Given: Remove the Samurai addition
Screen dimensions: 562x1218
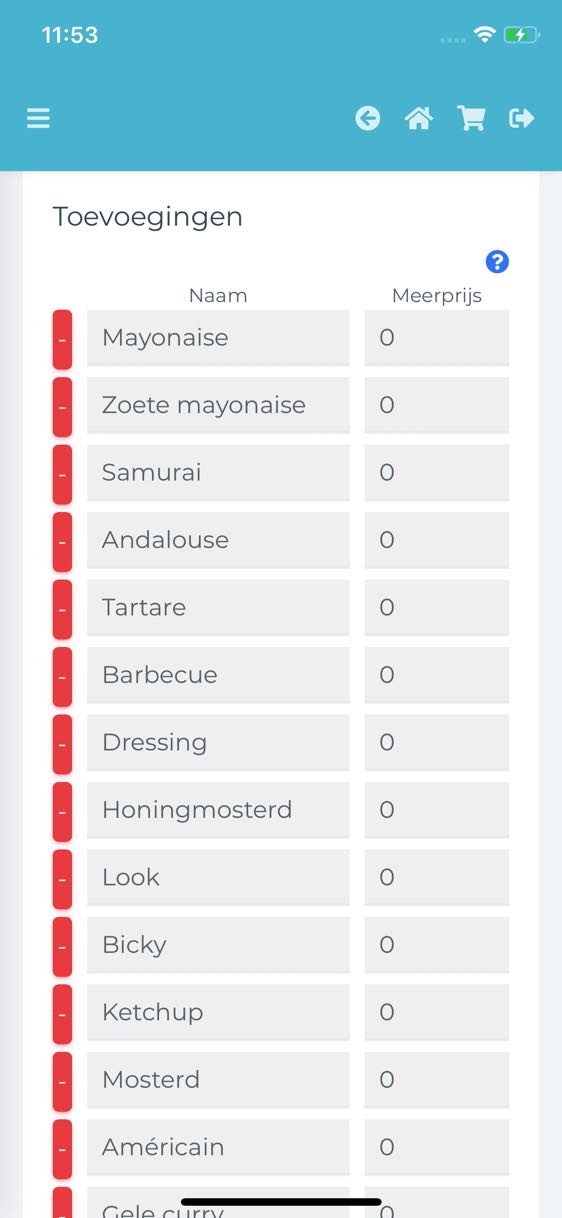Looking at the screenshot, I should (62, 473).
